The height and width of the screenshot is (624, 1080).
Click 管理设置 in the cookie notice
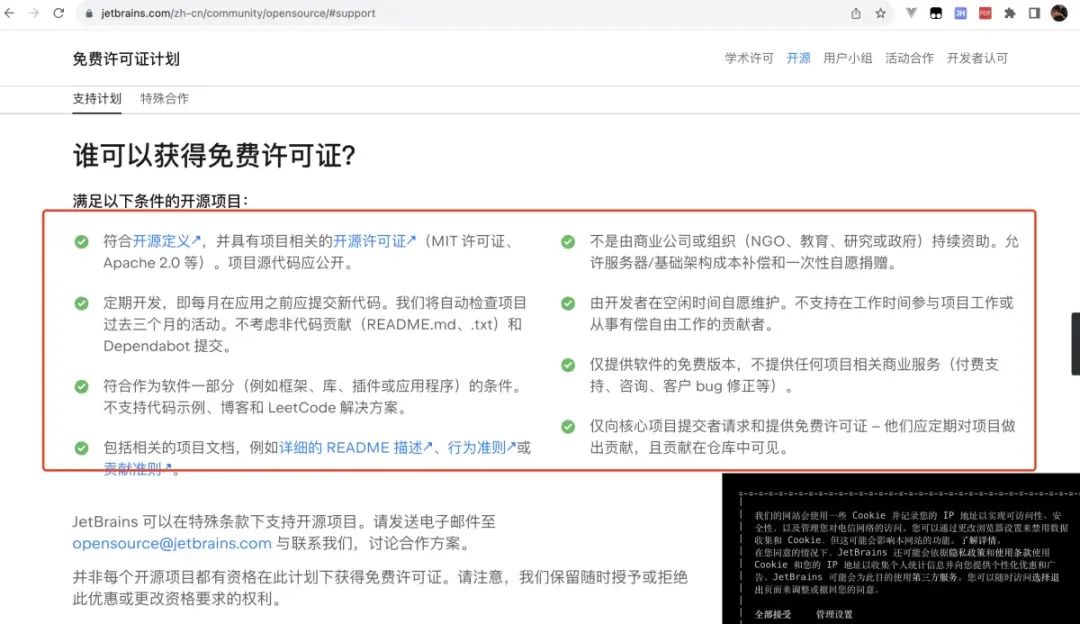[834, 614]
